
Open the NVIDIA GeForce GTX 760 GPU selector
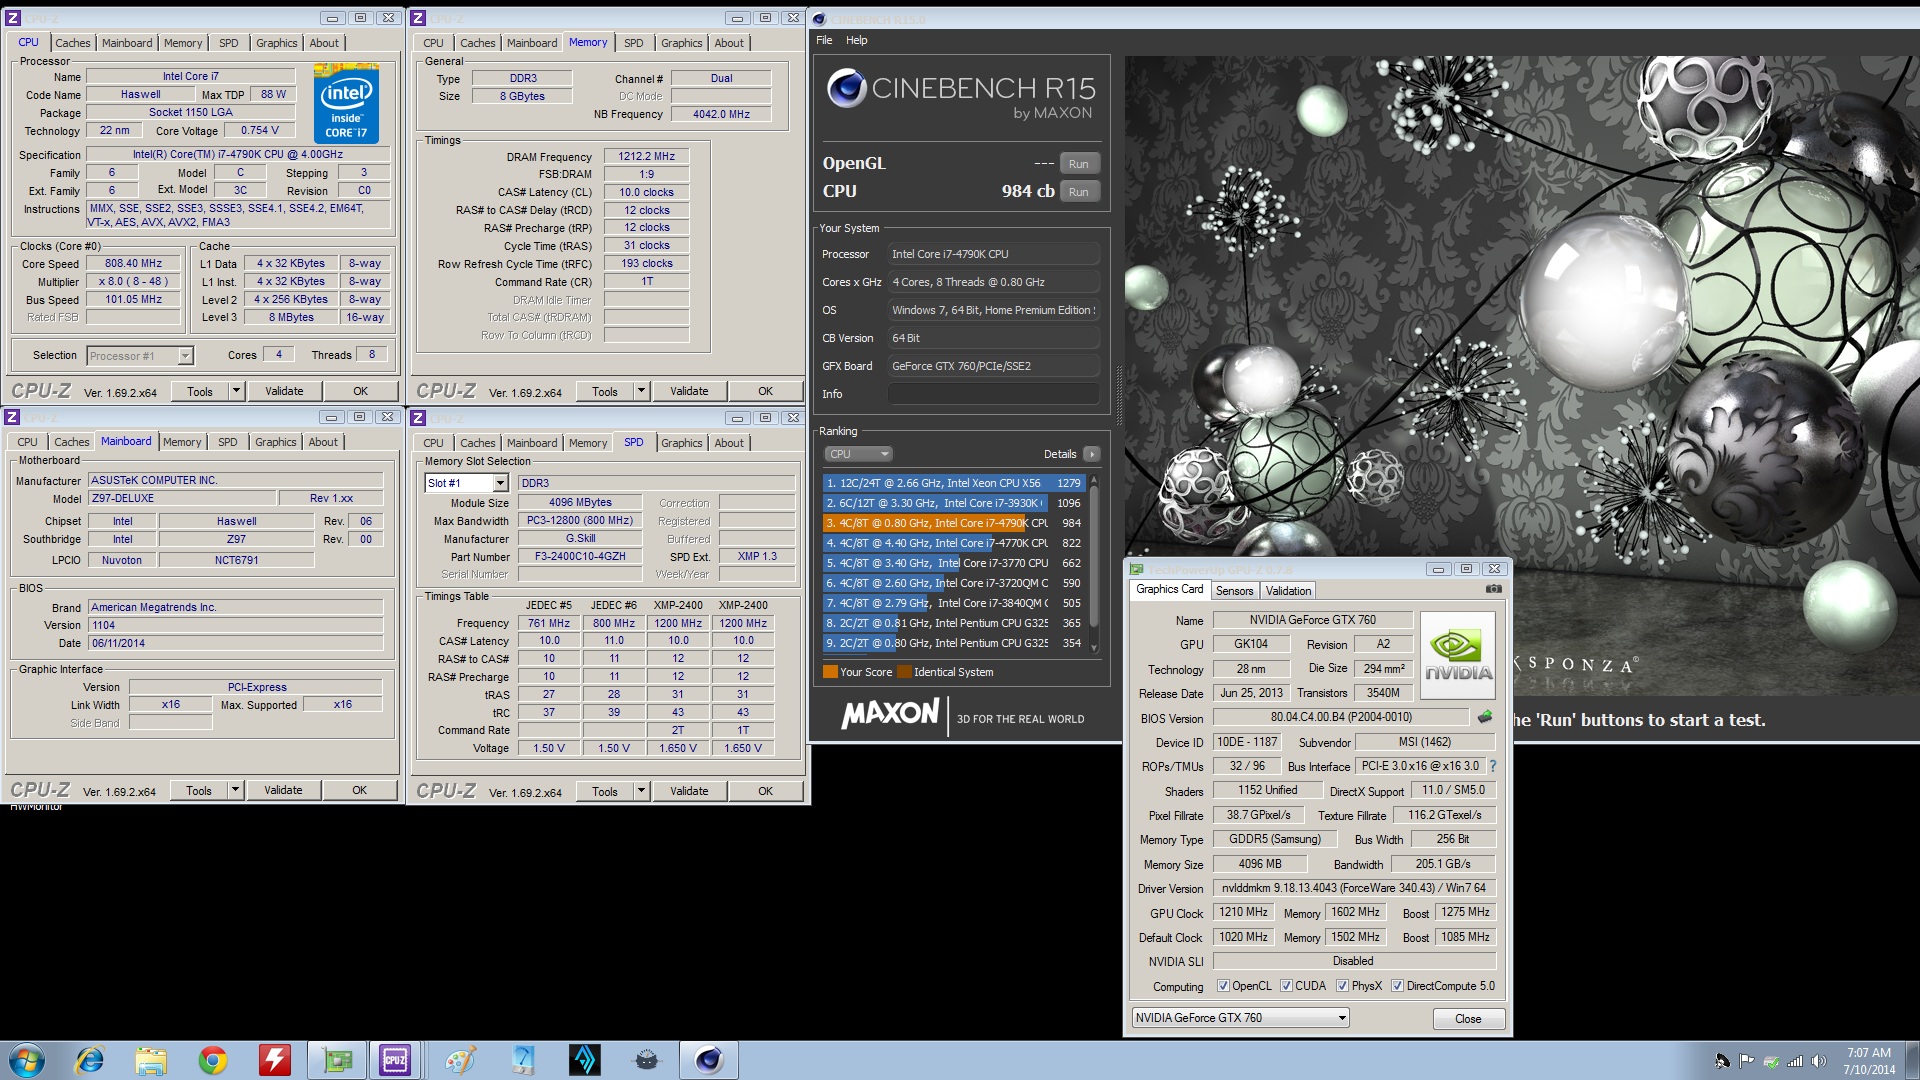click(1240, 1018)
